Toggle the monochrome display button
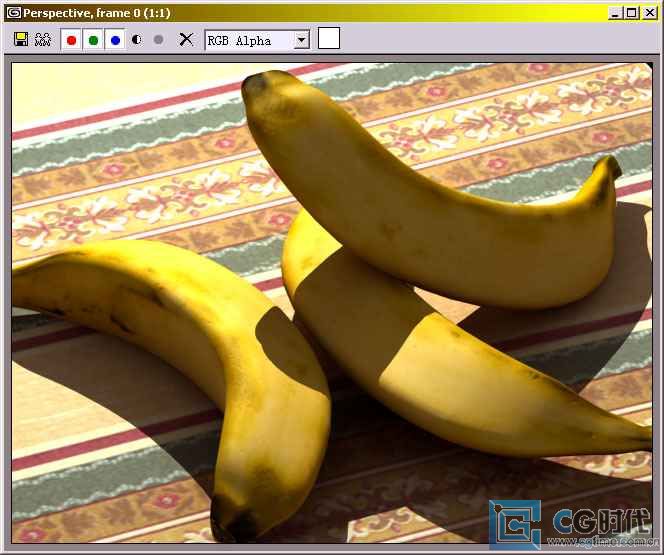This screenshot has width=664, height=555. pyautogui.click(x=158, y=40)
